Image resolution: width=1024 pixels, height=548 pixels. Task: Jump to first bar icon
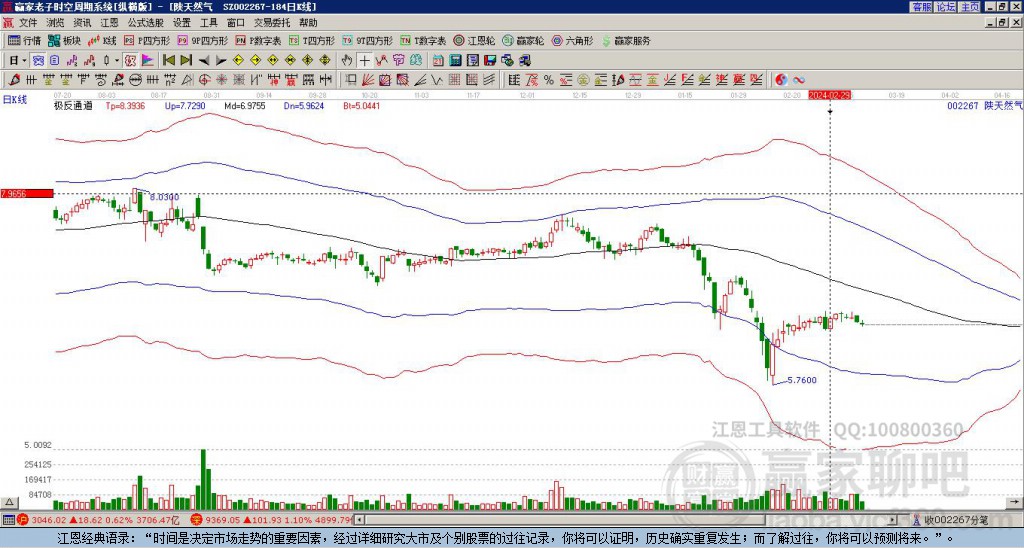(x=168, y=61)
